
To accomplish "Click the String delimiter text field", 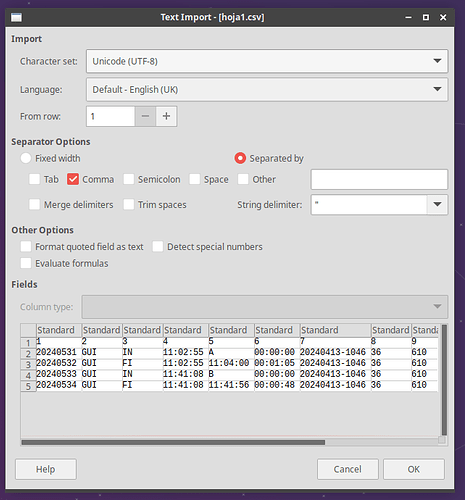I will [369, 204].
